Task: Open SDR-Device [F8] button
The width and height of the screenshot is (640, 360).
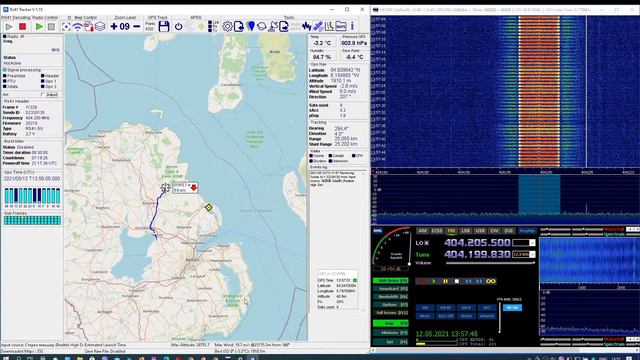Action: click(x=391, y=281)
